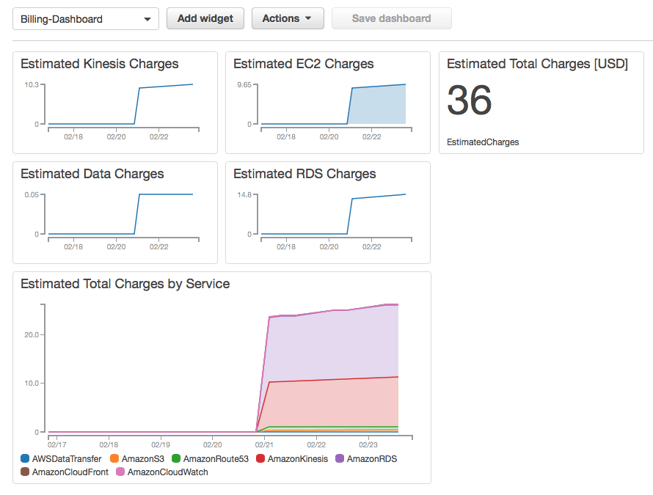Open the Billing-Dashboard dropdown selector
This screenshot has width=653, height=495.
(x=87, y=19)
